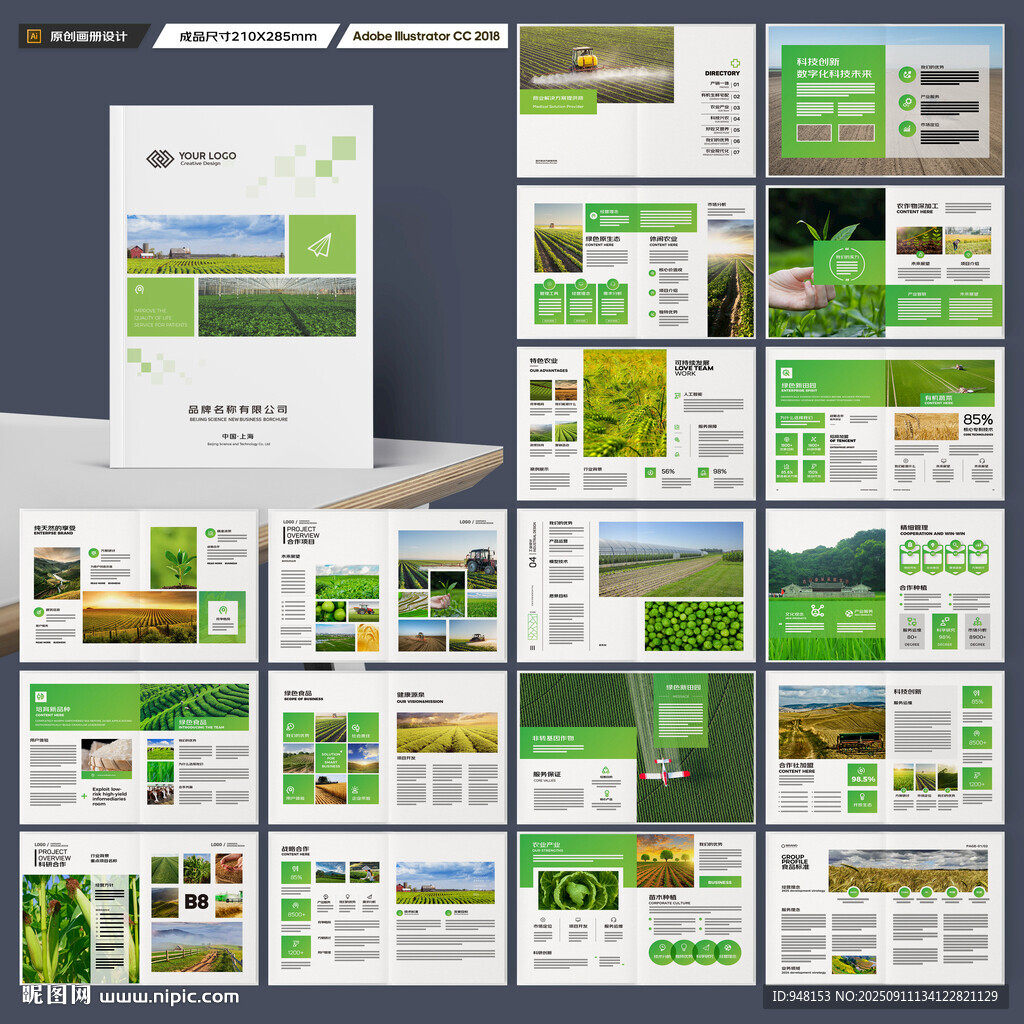1024x1024 pixels.
Task: Click the YOUR LOGO diamond emblem on cover
Action: pyautogui.click(x=159, y=159)
